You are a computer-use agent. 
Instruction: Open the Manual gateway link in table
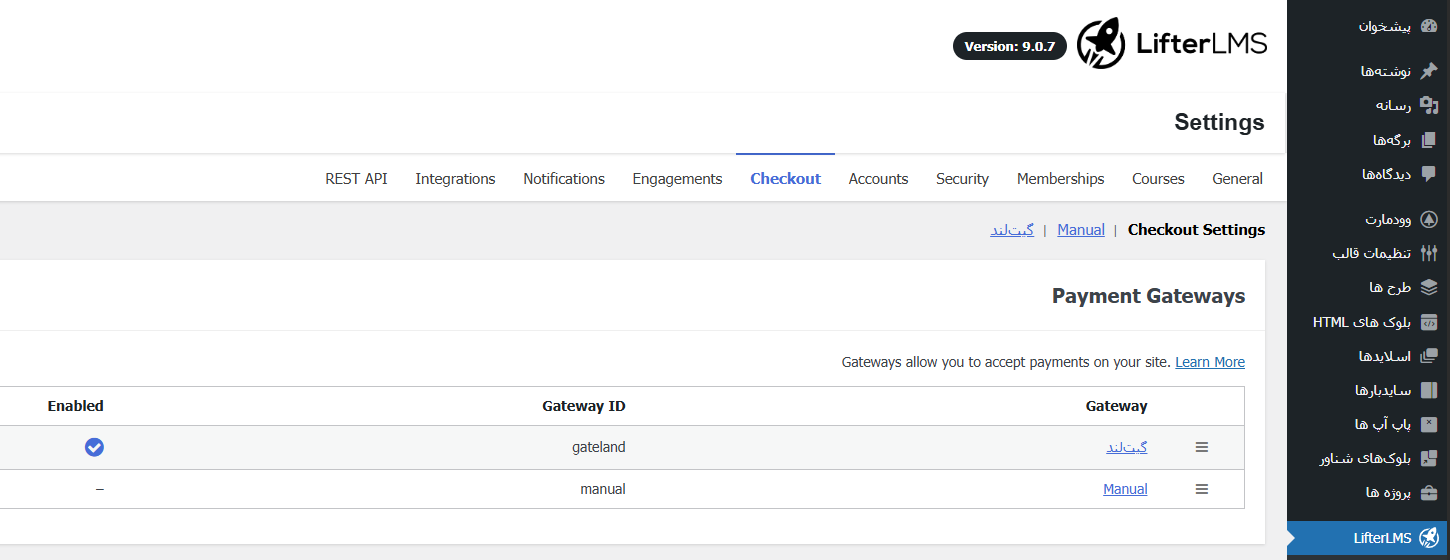pos(1125,489)
